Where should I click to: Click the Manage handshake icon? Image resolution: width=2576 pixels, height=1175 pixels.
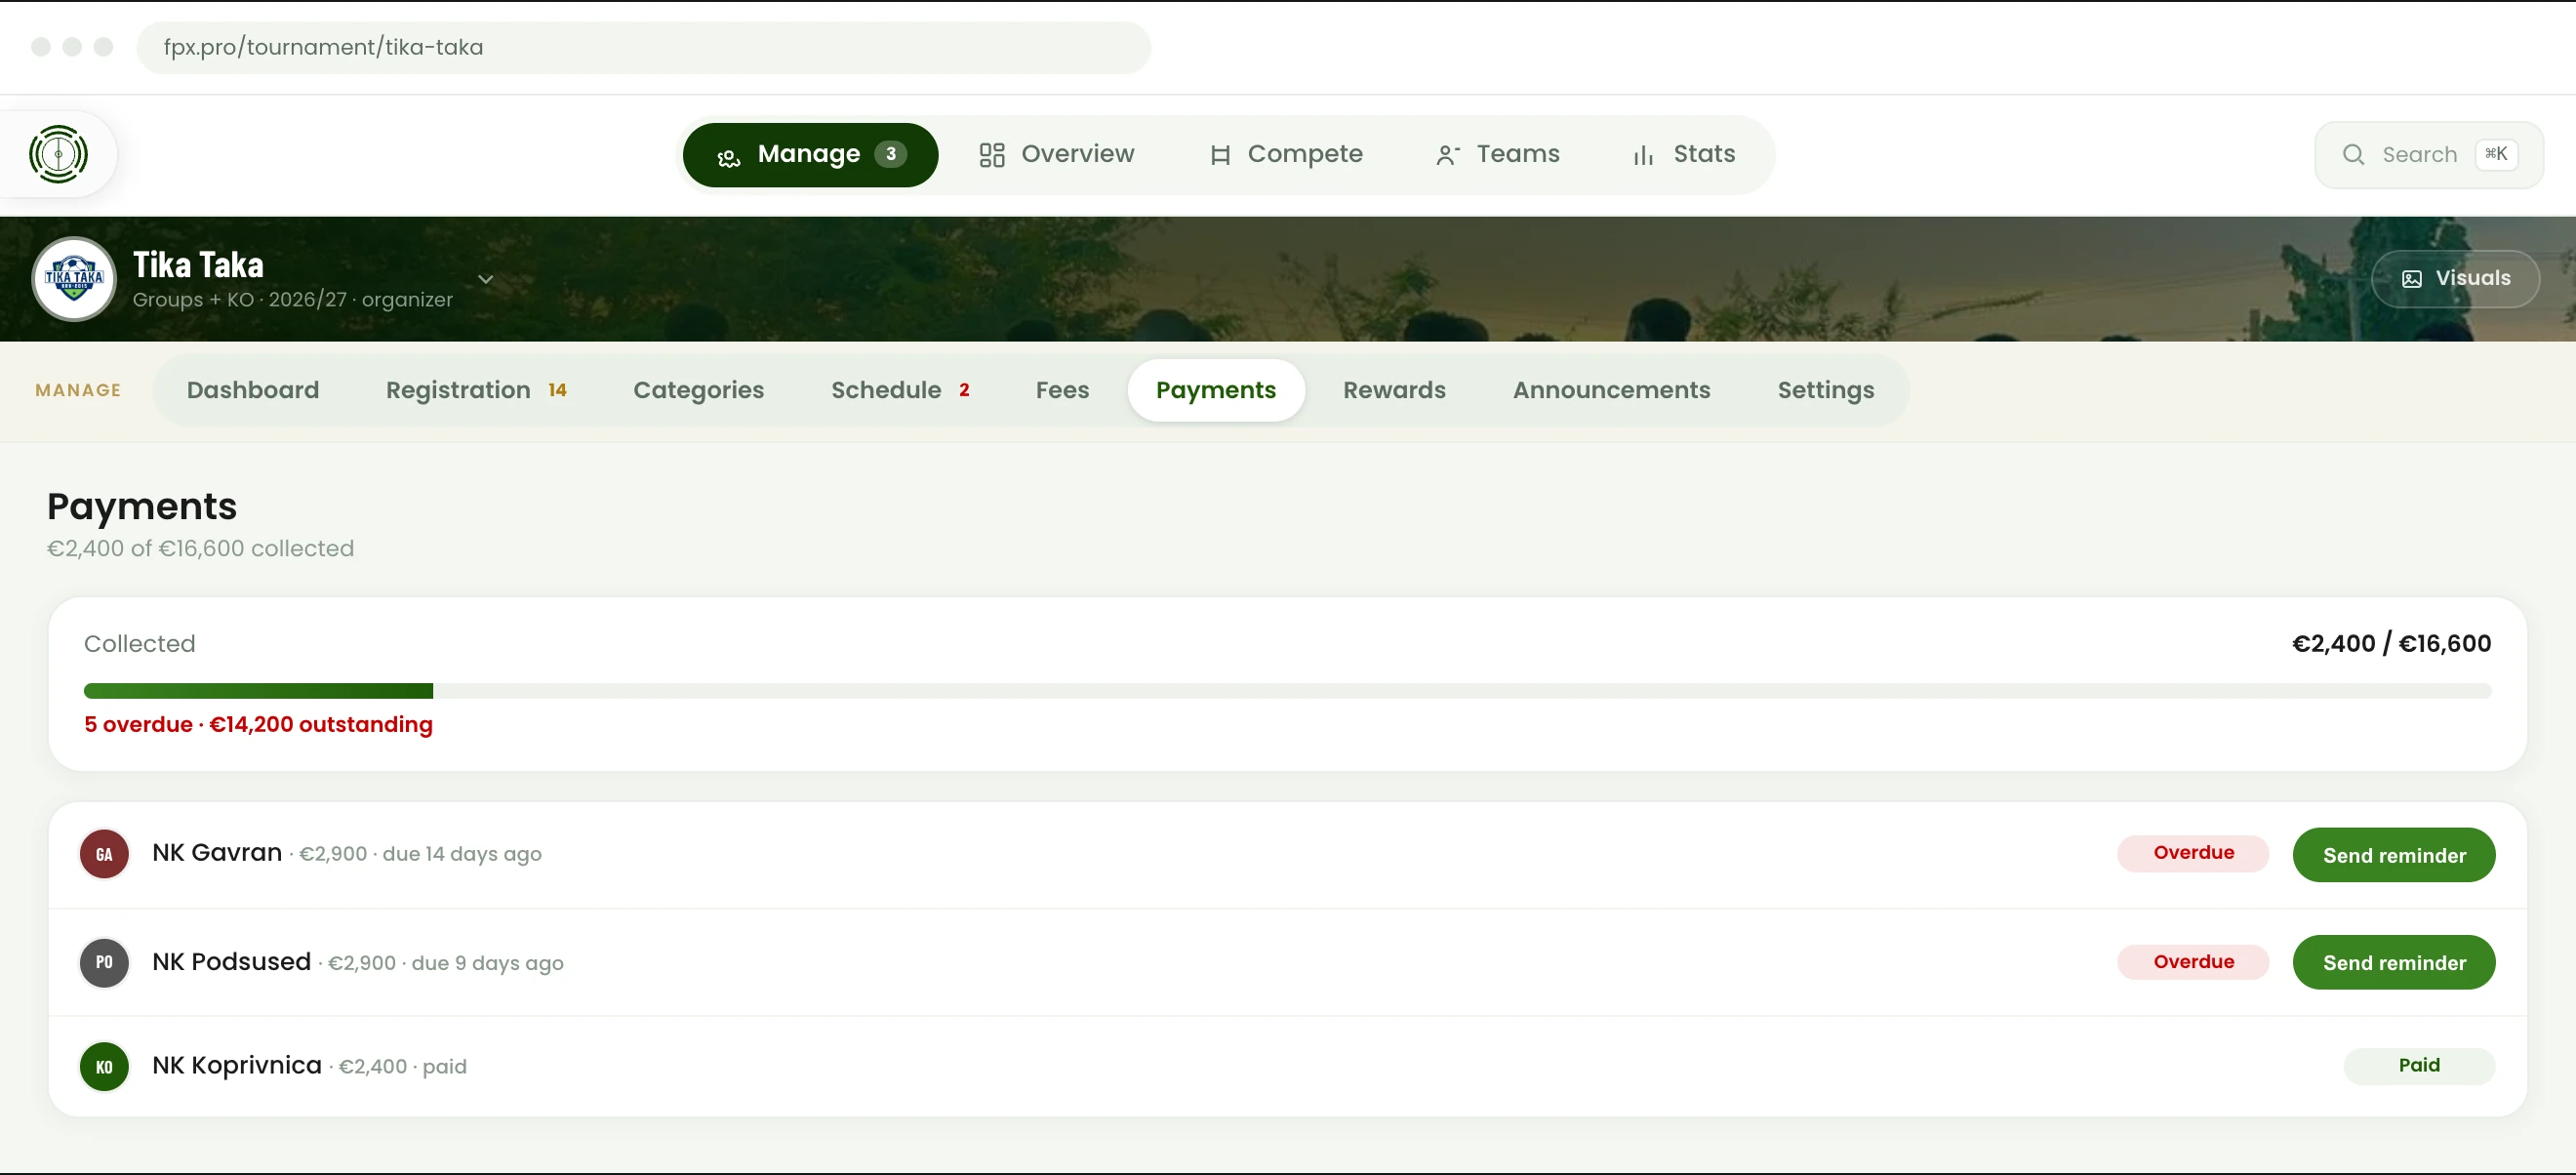coord(728,156)
